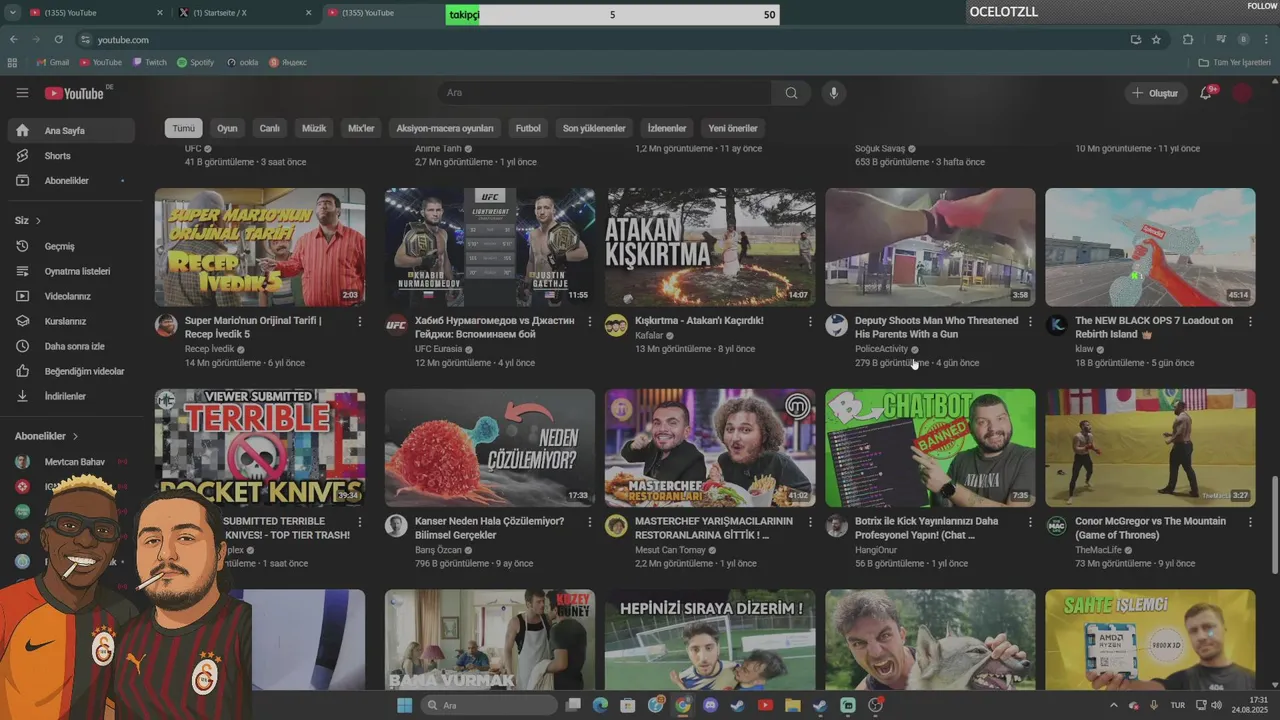Image resolution: width=1280 pixels, height=720 pixels.
Task: Open options menu for Black Ops 7 Loadout video
Action: point(1250,321)
